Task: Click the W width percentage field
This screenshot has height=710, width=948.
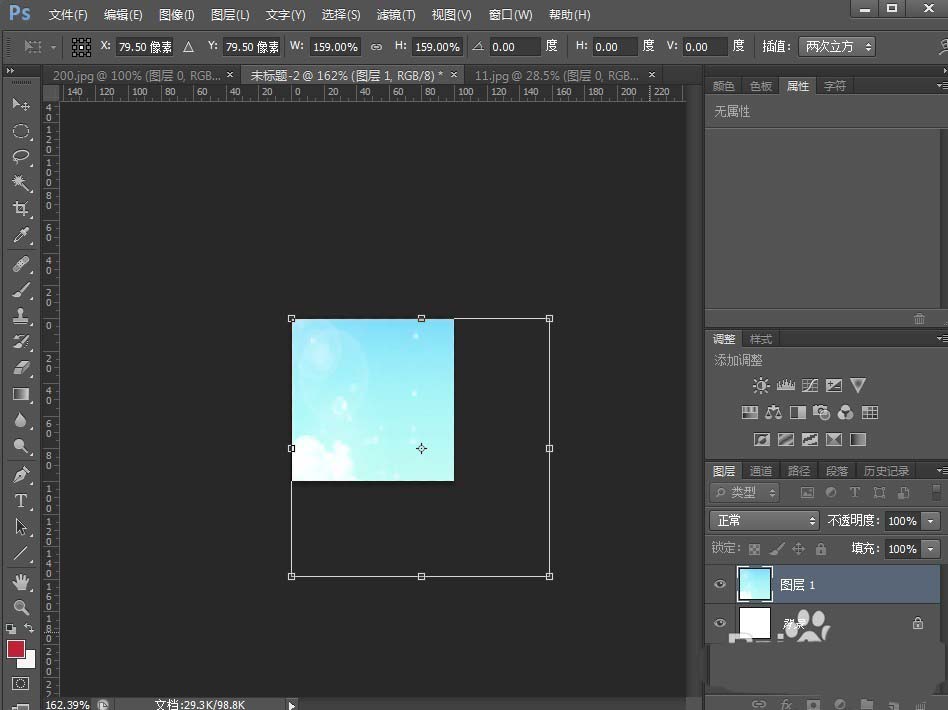Action: 336,47
